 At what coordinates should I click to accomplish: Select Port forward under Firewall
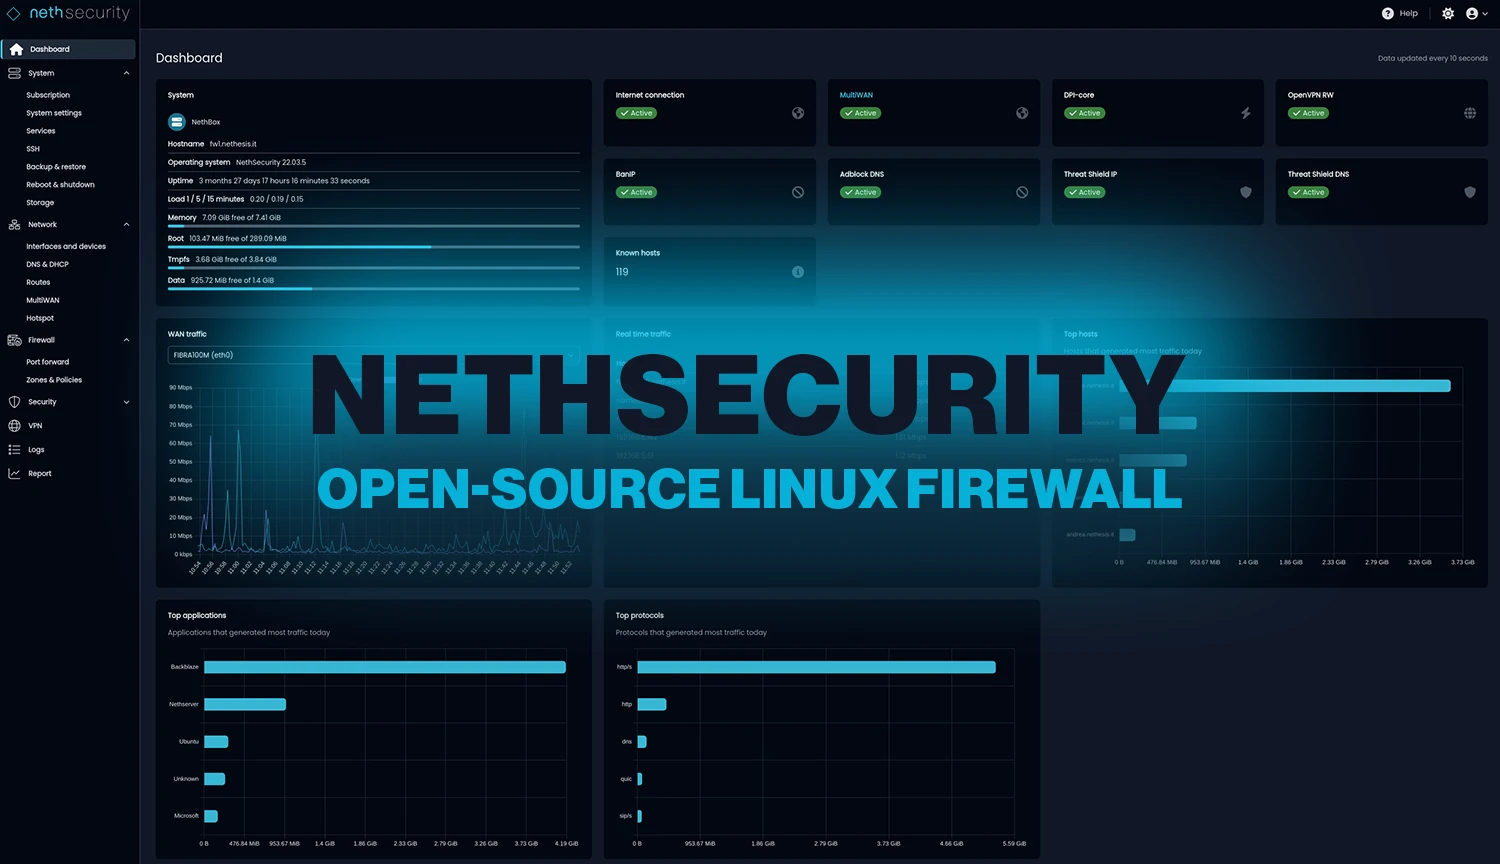point(47,361)
